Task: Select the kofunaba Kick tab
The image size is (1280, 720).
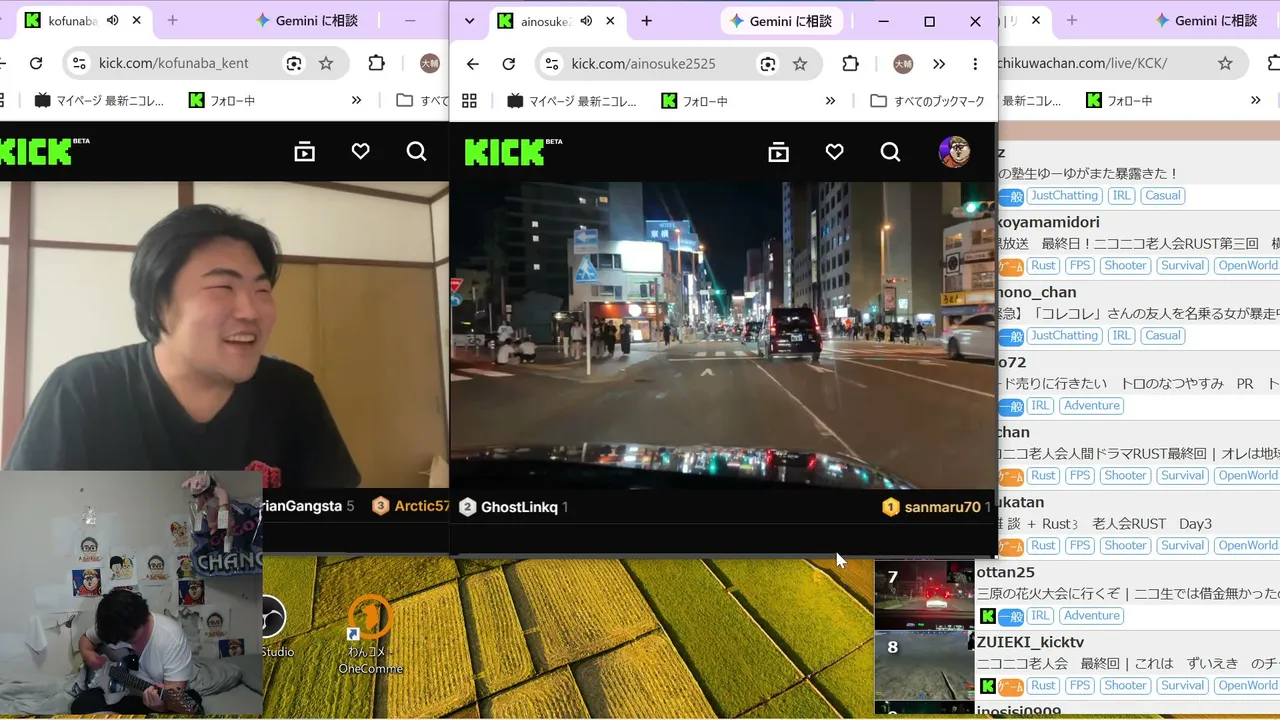Action: pyautogui.click(x=84, y=21)
